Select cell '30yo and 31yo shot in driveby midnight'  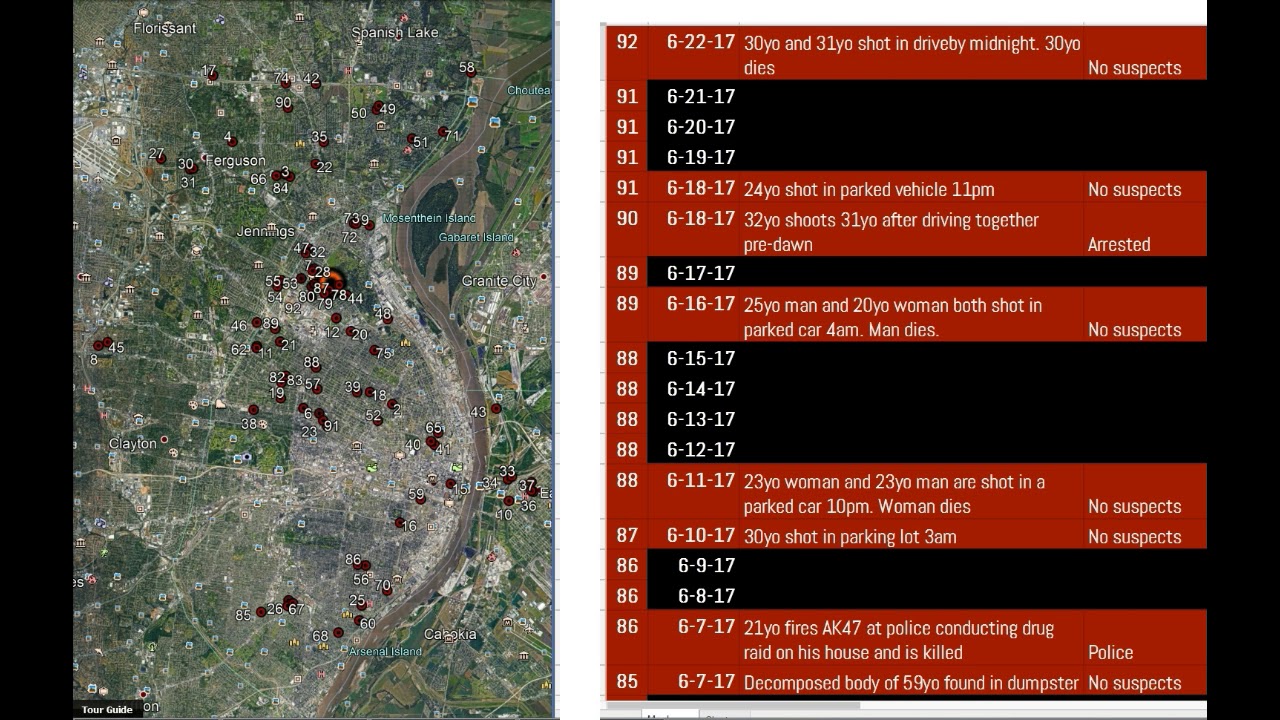click(x=911, y=54)
